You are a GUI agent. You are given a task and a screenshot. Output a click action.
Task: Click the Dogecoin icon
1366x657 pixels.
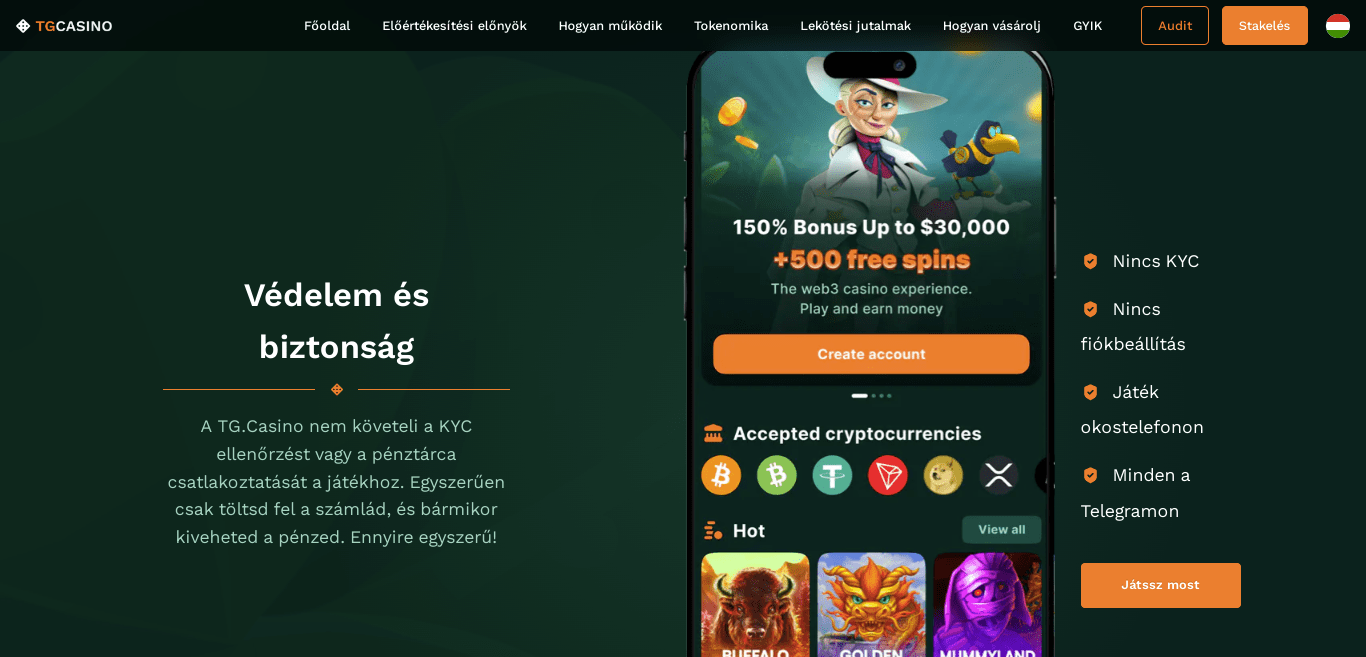click(943, 475)
